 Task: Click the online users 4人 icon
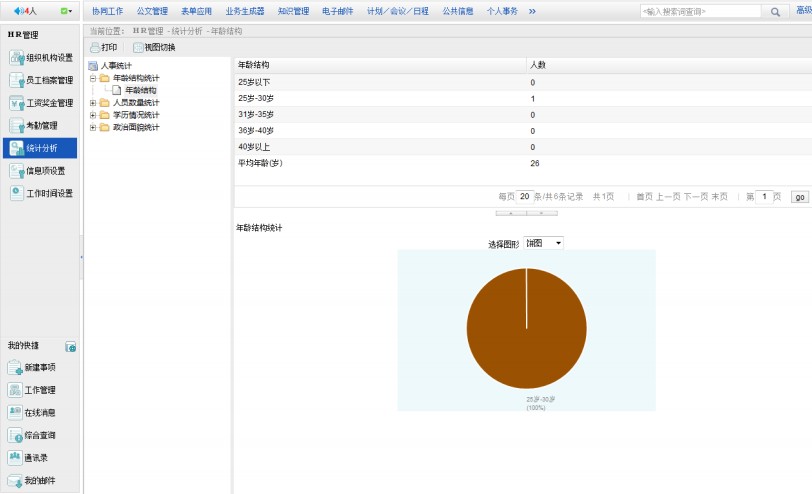tap(25, 11)
